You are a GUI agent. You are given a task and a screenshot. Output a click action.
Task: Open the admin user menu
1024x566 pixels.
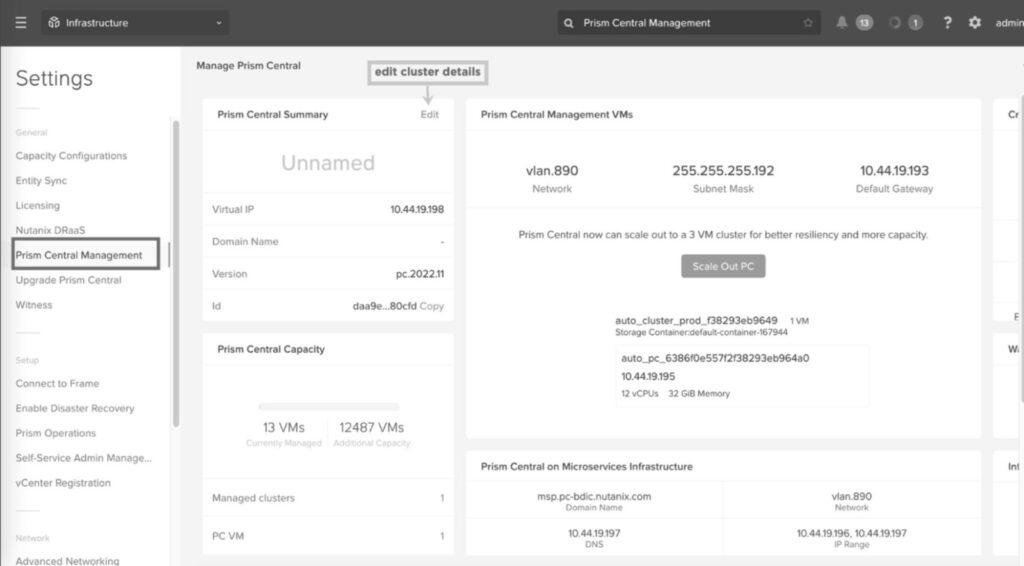point(1009,23)
